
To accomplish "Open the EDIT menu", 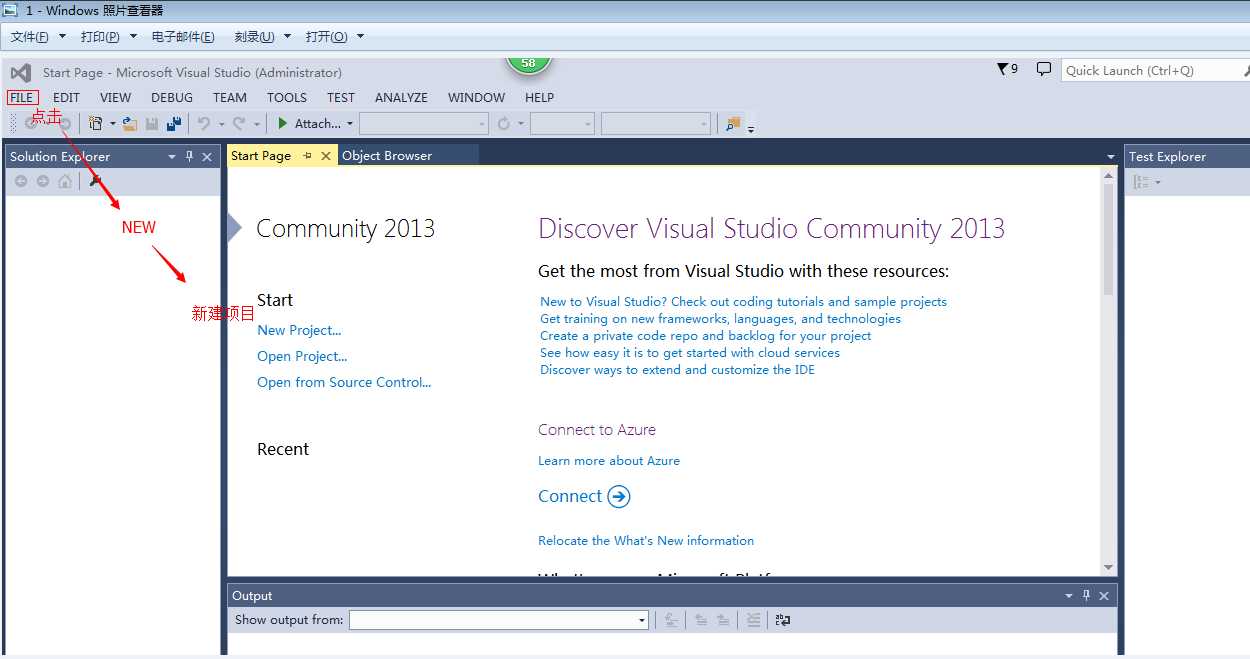I will (x=66, y=97).
